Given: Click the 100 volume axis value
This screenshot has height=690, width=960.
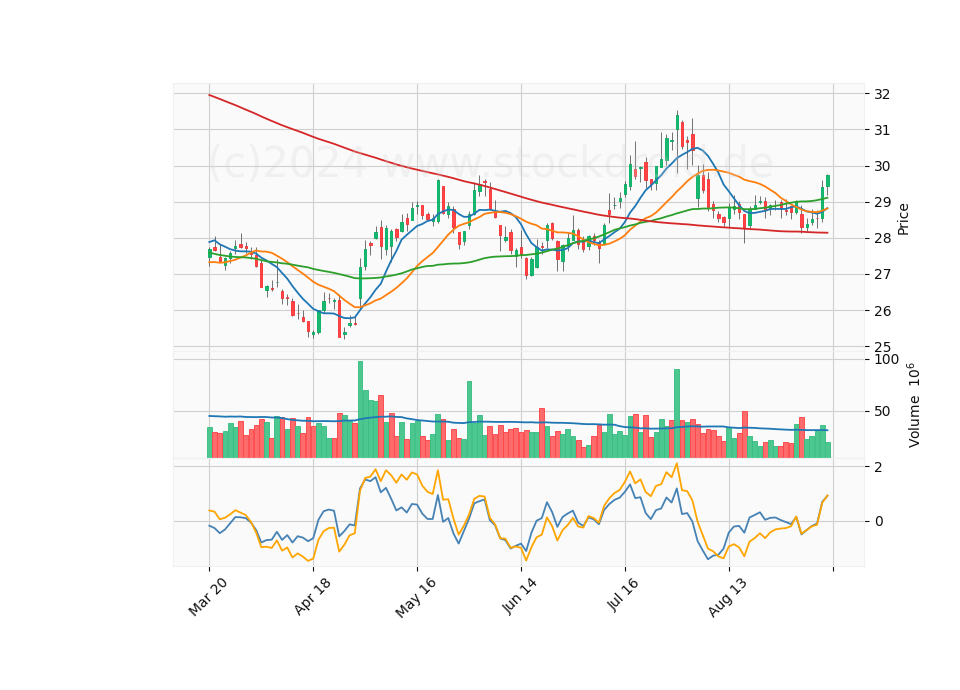Looking at the screenshot, I should click(887, 359).
